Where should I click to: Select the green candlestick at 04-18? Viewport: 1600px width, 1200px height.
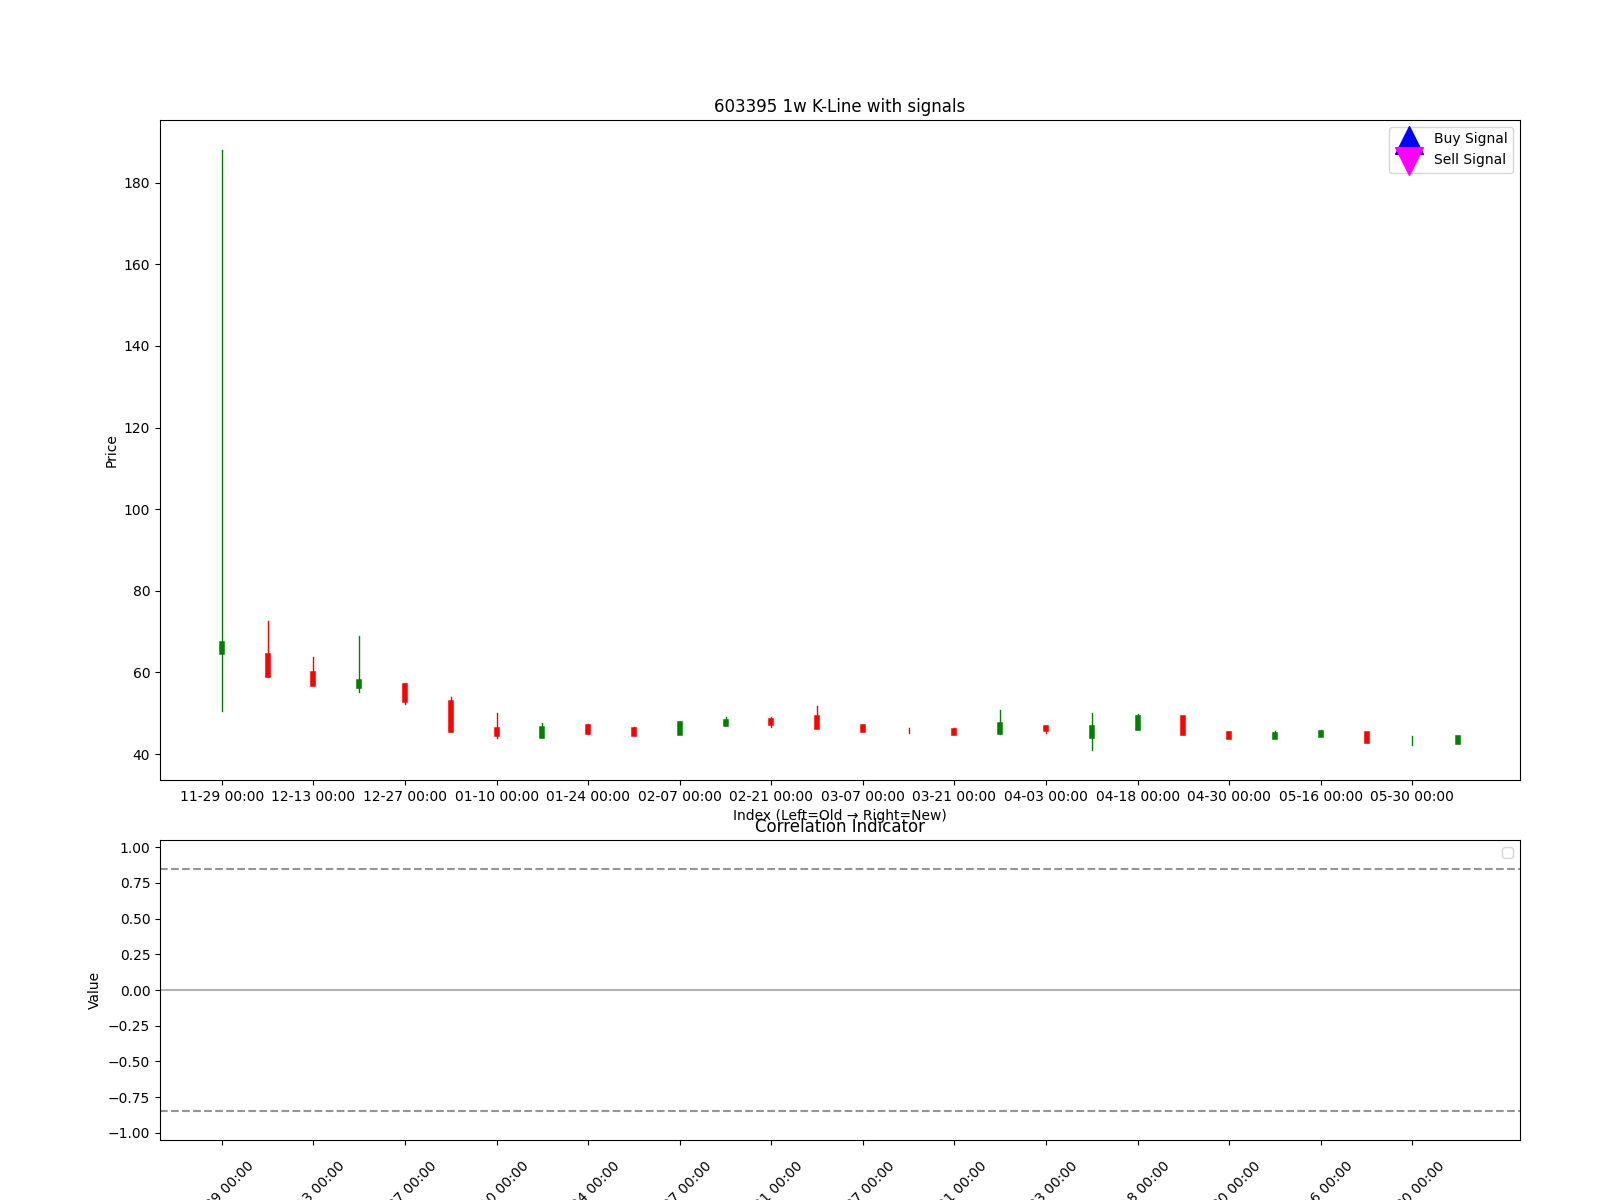click(x=1138, y=722)
